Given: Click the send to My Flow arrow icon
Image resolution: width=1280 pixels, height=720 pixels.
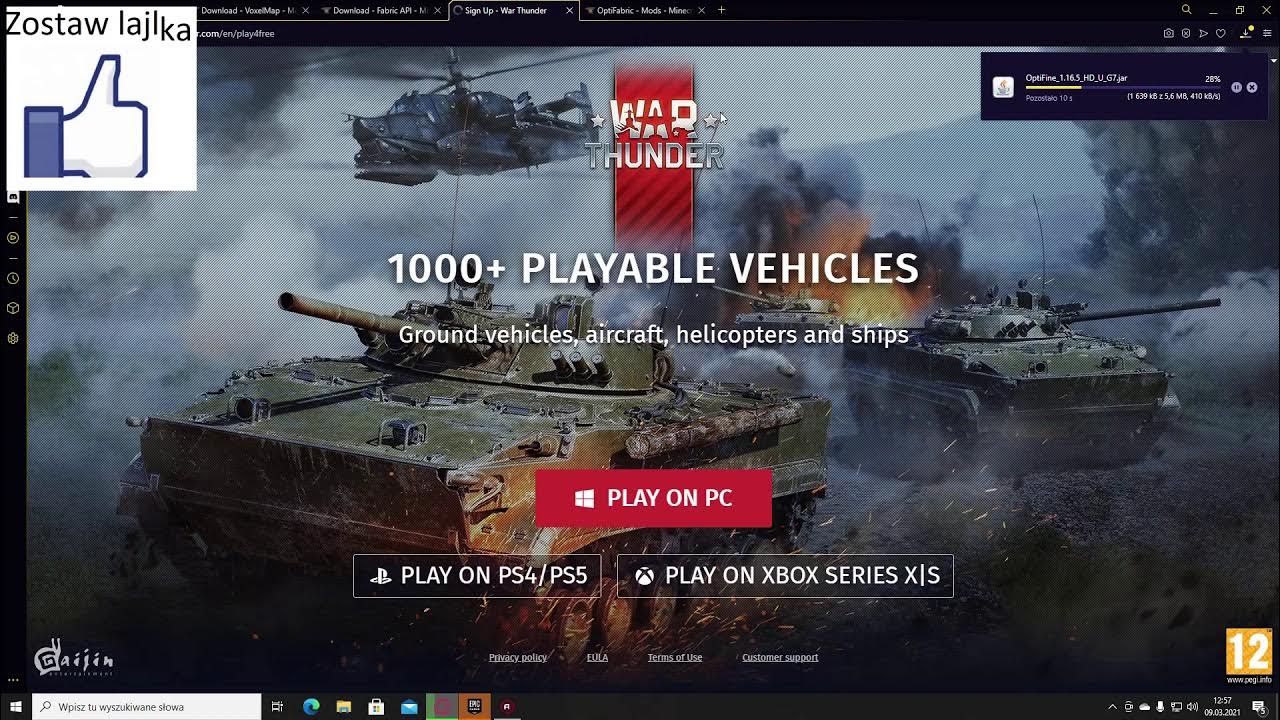Looking at the screenshot, I should tap(1204, 33).
